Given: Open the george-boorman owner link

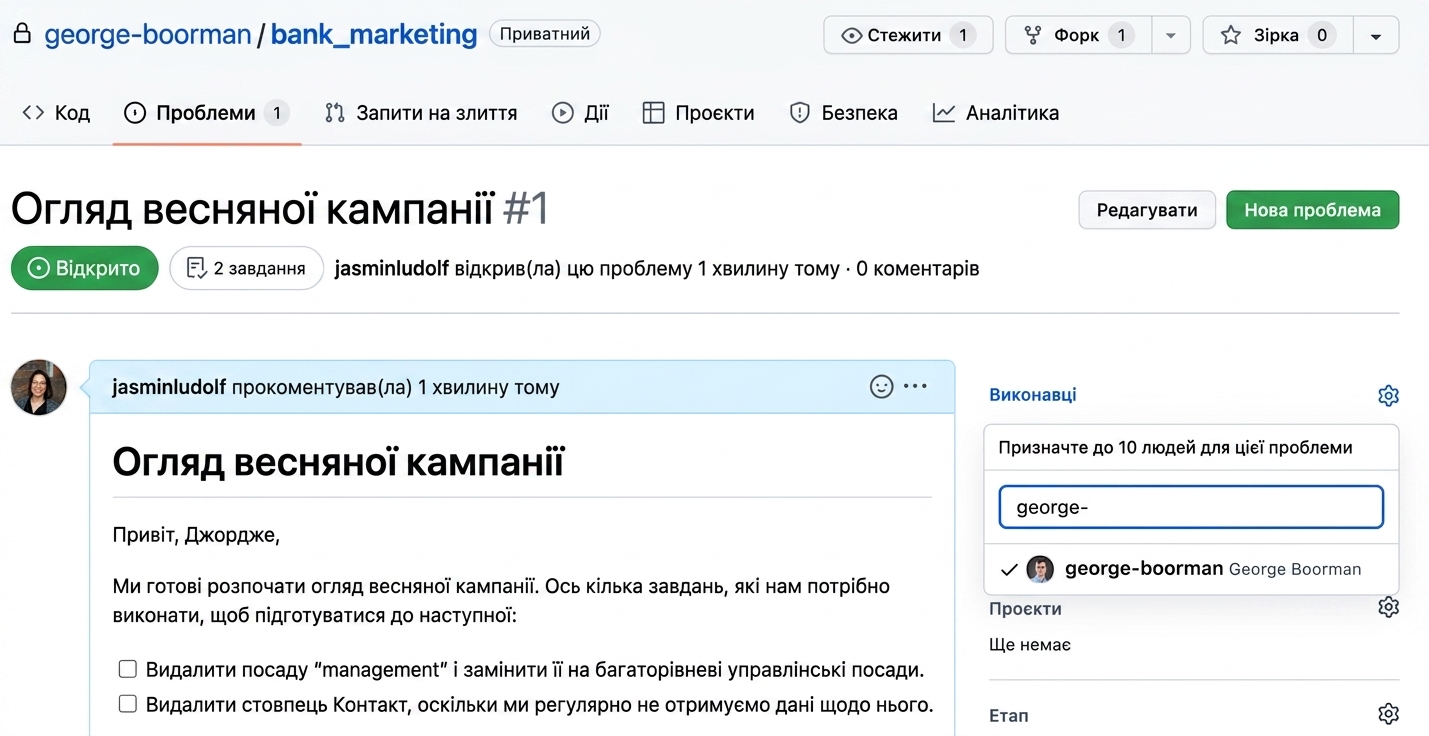Looking at the screenshot, I should tap(148, 35).
